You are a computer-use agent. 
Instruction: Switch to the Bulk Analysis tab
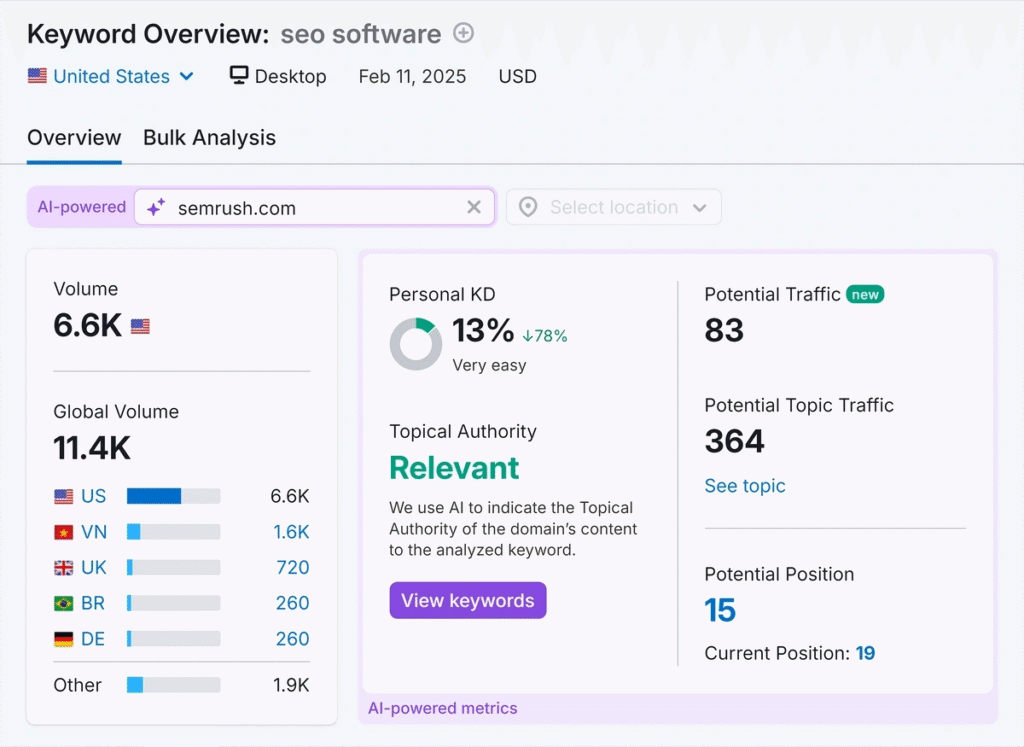[x=209, y=138]
